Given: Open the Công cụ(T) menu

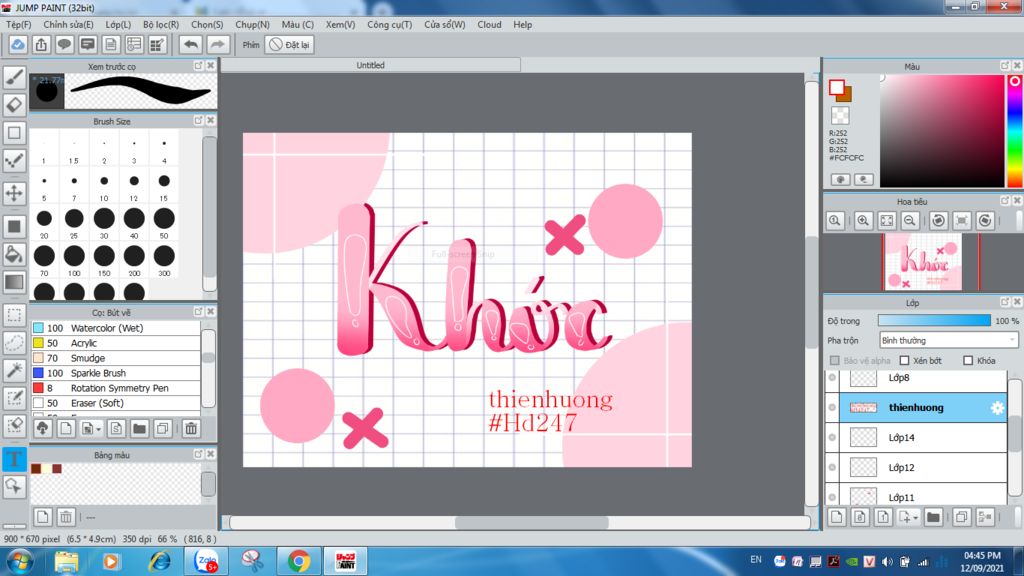Looking at the screenshot, I should point(389,24).
